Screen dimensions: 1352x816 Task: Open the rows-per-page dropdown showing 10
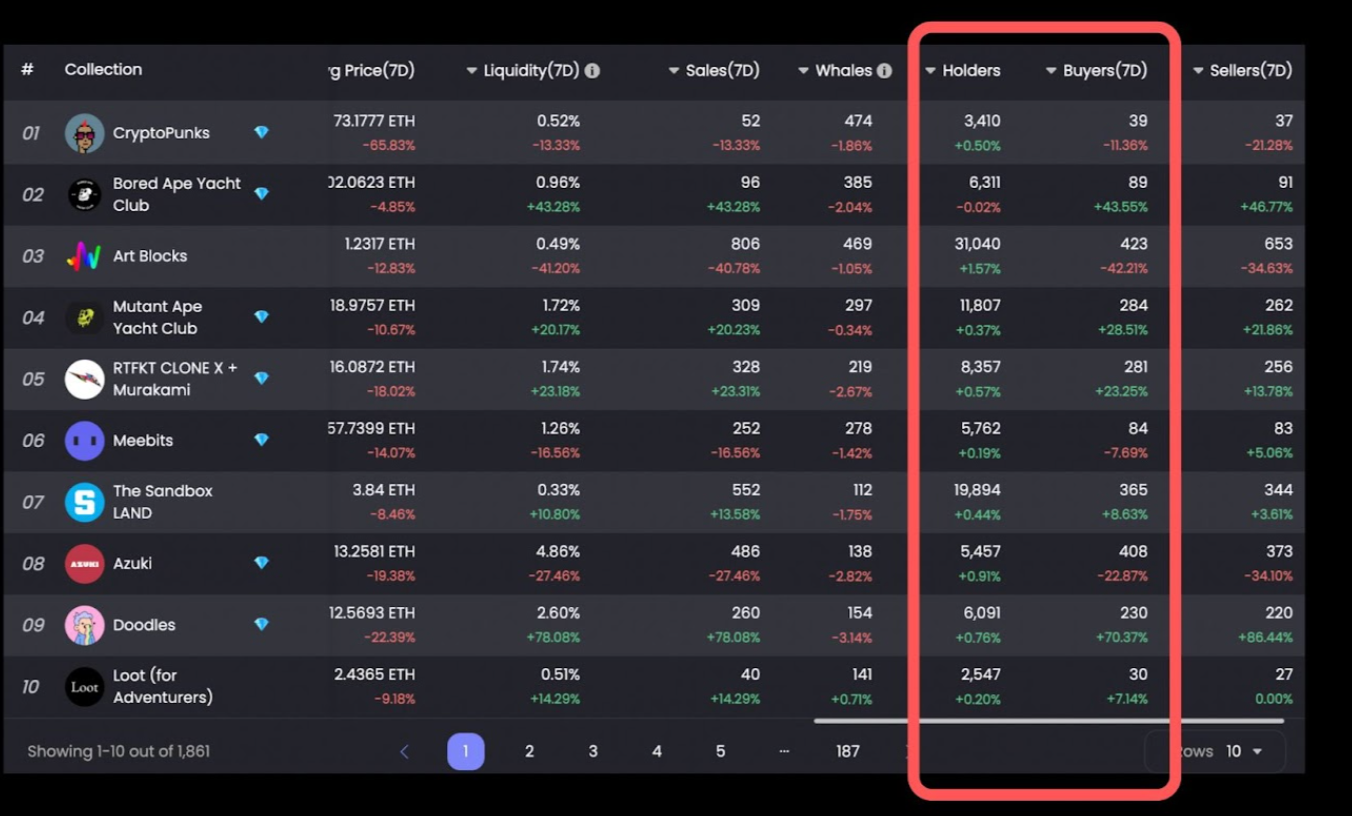(x=1244, y=751)
